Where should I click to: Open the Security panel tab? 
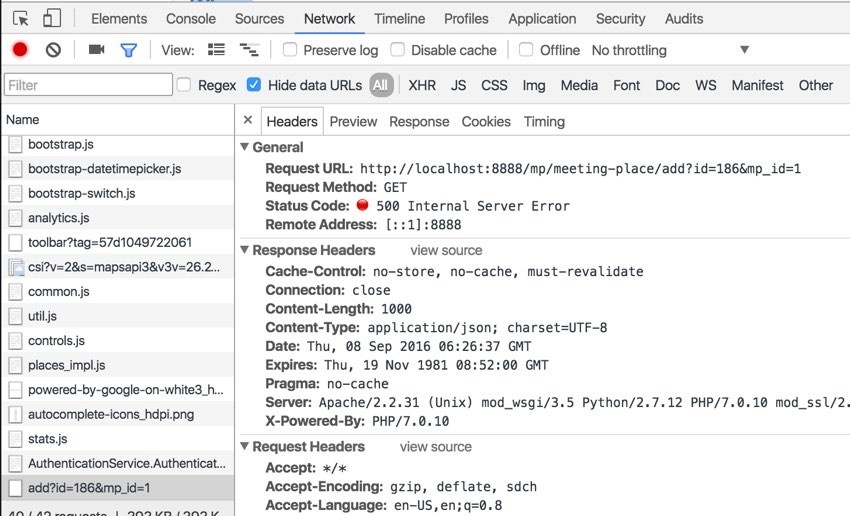click(621, 19)
